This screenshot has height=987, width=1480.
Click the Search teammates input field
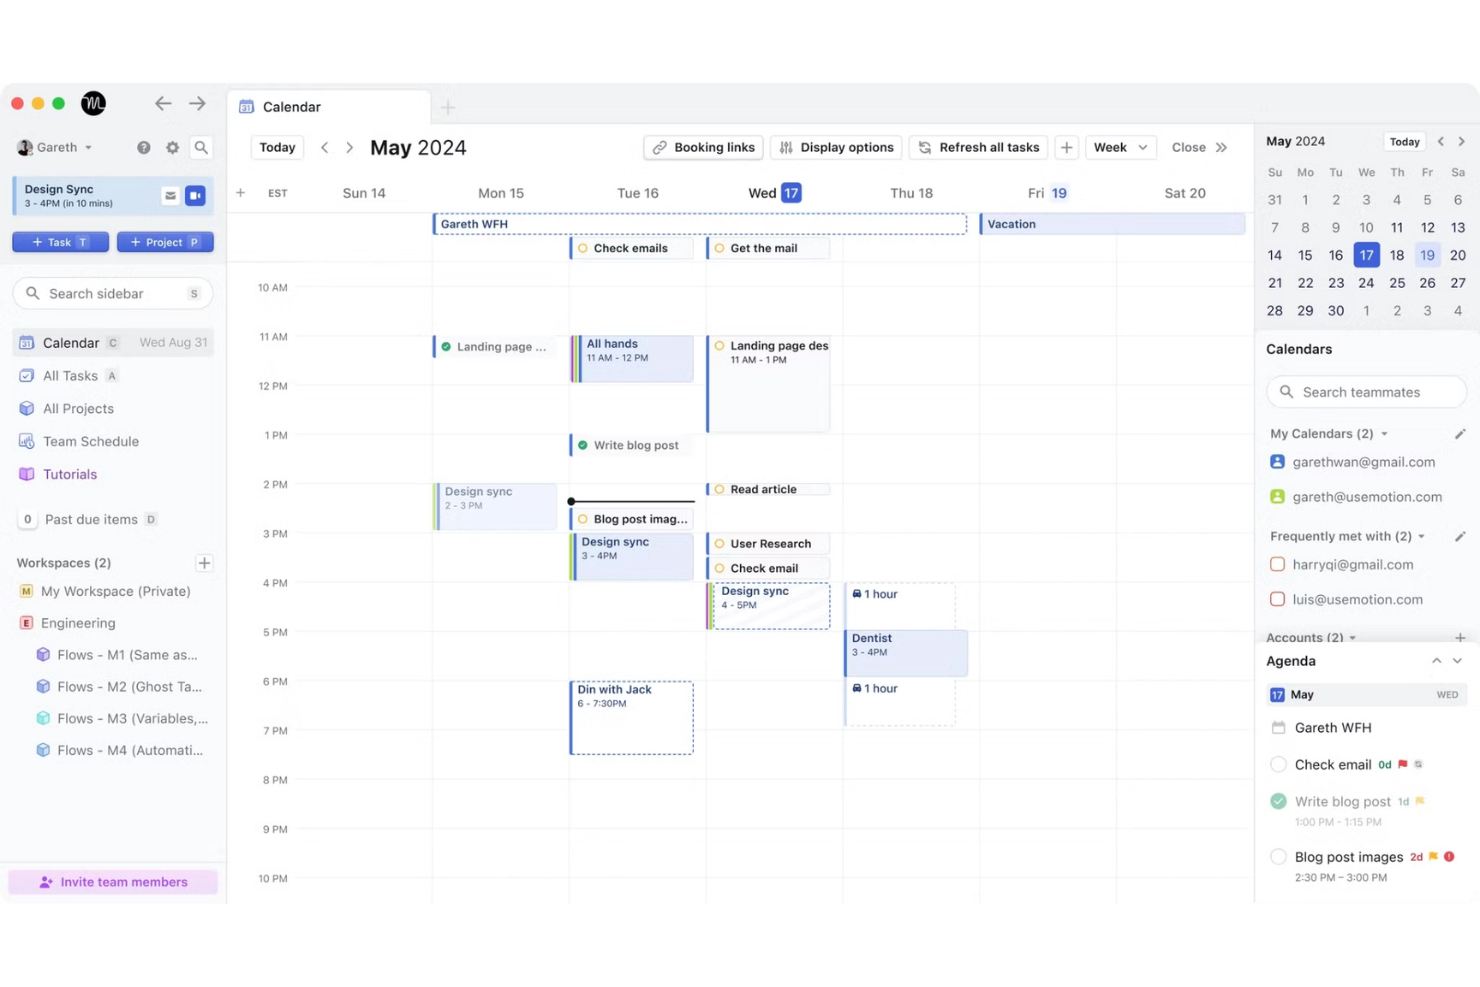(x=1366, y=392)
